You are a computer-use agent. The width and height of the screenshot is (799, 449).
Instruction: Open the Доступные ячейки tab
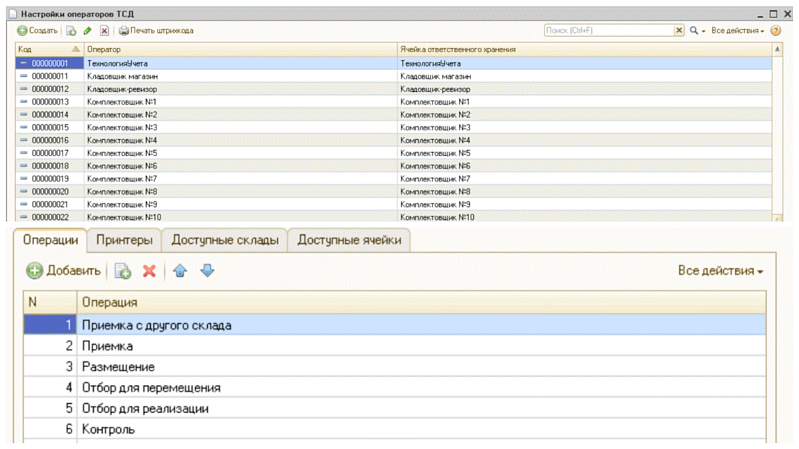point(350,240)
